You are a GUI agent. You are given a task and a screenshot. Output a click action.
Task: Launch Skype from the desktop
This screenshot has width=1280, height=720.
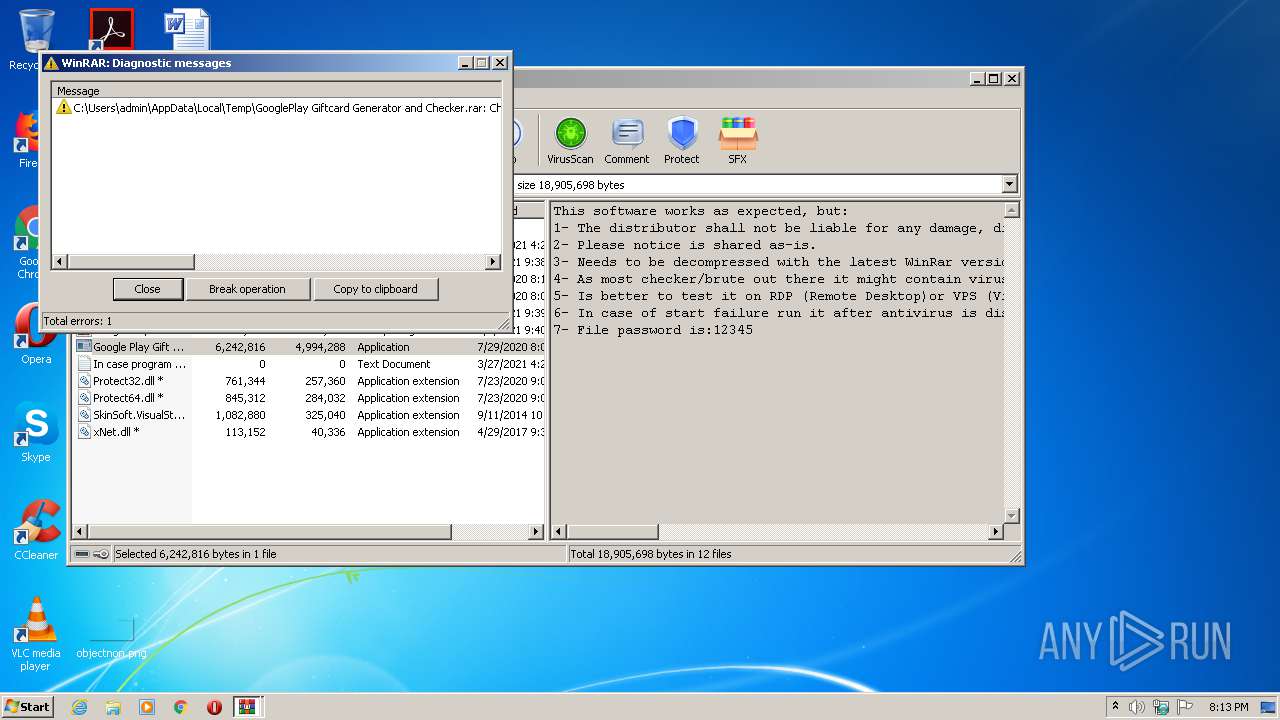click(36, 432)
